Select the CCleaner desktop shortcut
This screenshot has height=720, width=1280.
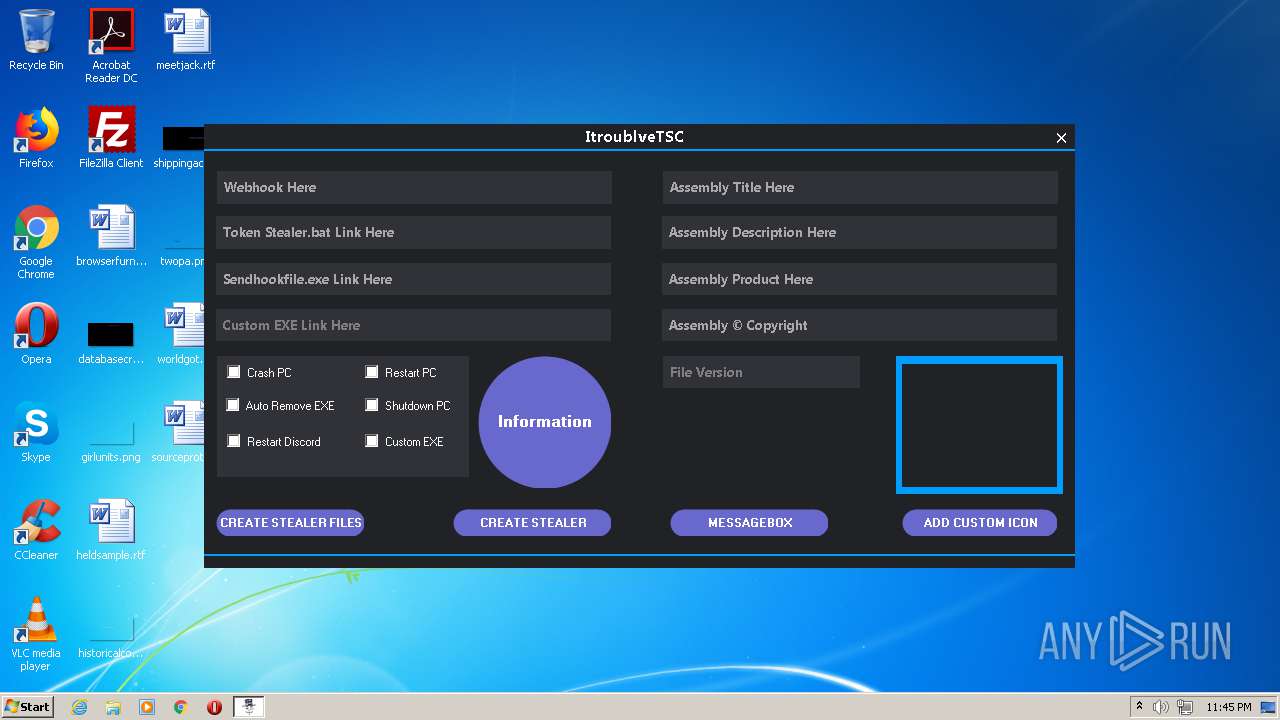click(x=36, y=530)
